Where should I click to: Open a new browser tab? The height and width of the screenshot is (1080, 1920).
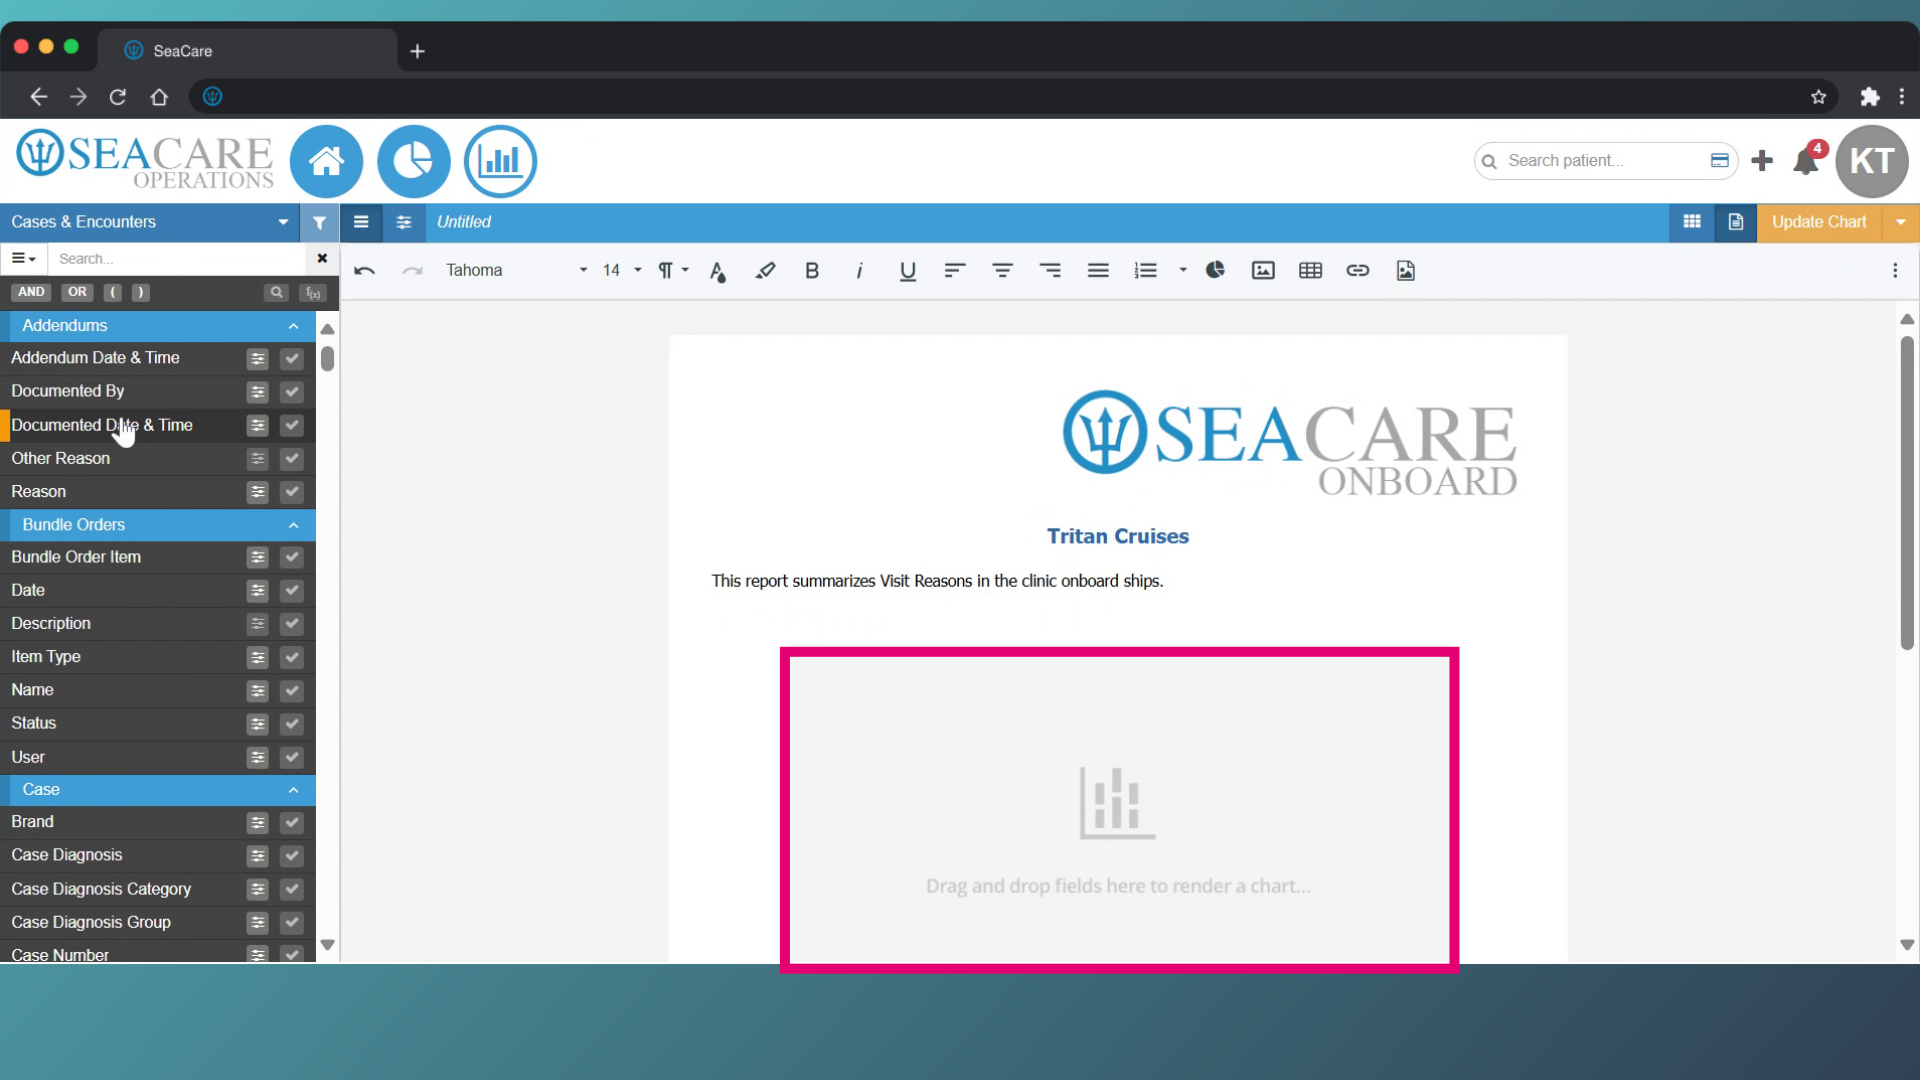point(417,51)
